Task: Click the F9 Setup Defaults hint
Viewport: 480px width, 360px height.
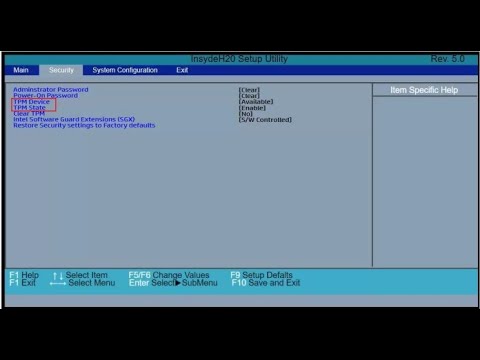Action: 262,275
